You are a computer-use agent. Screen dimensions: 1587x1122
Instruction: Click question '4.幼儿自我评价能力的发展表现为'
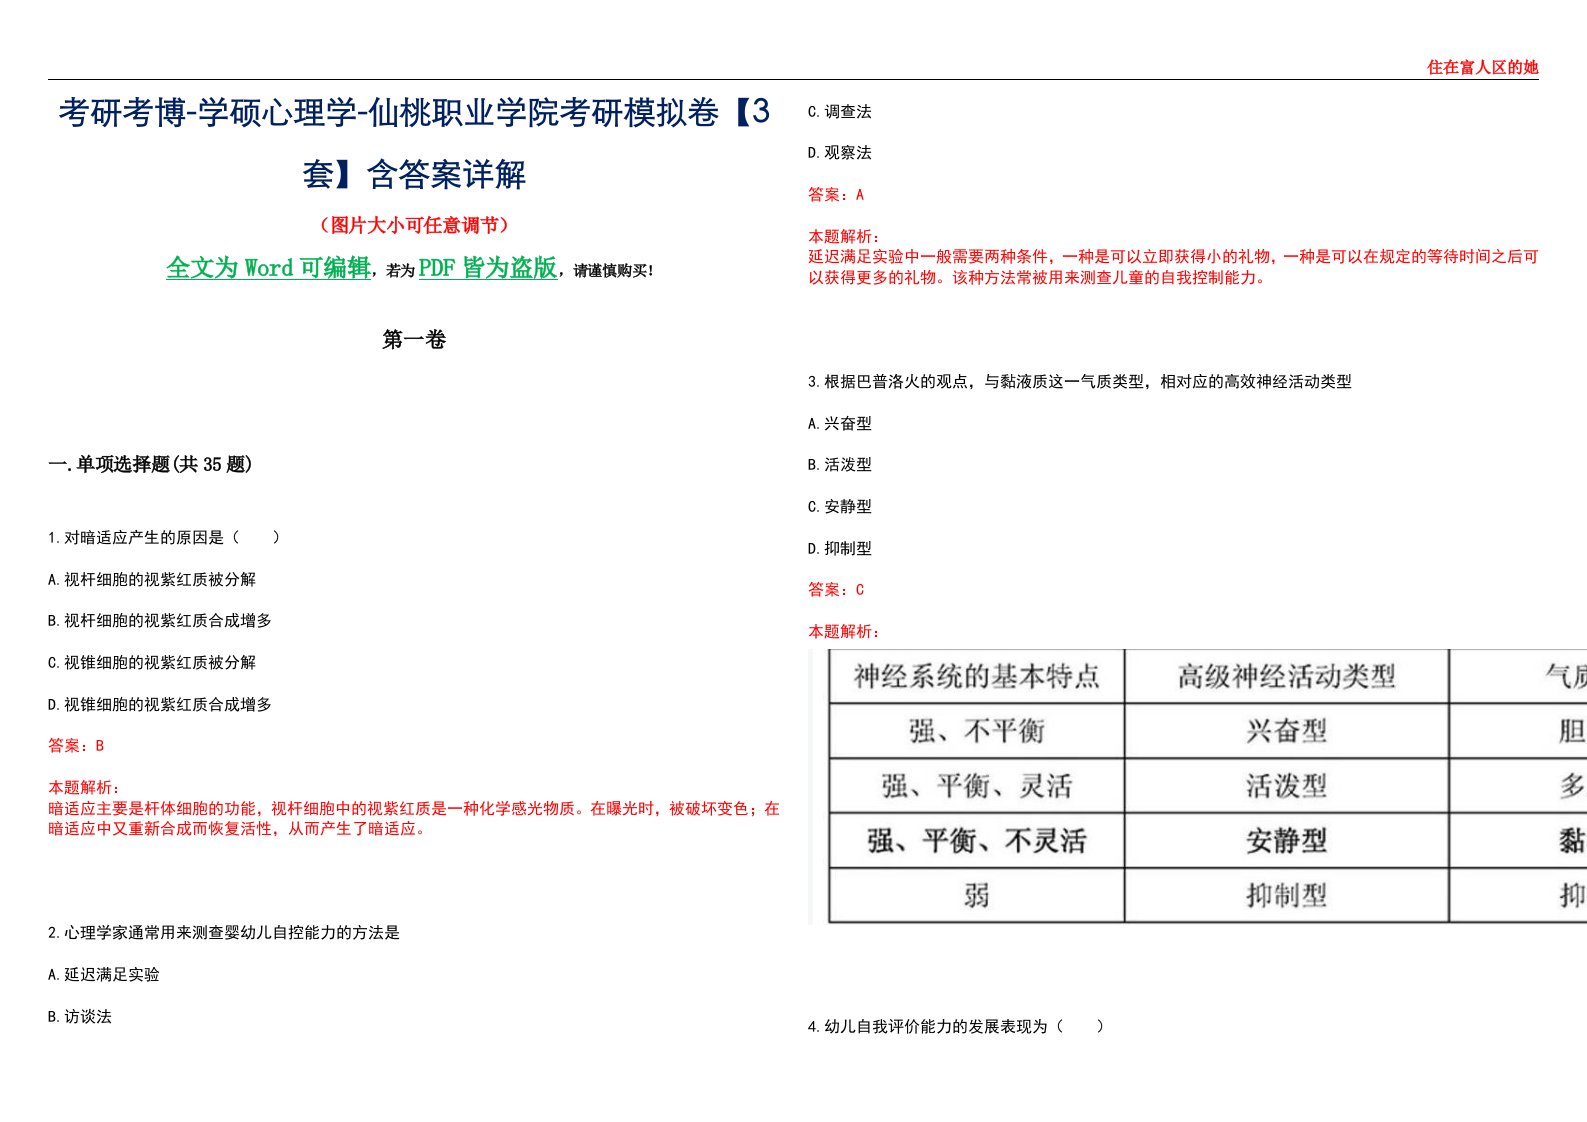click(956, 1026)
